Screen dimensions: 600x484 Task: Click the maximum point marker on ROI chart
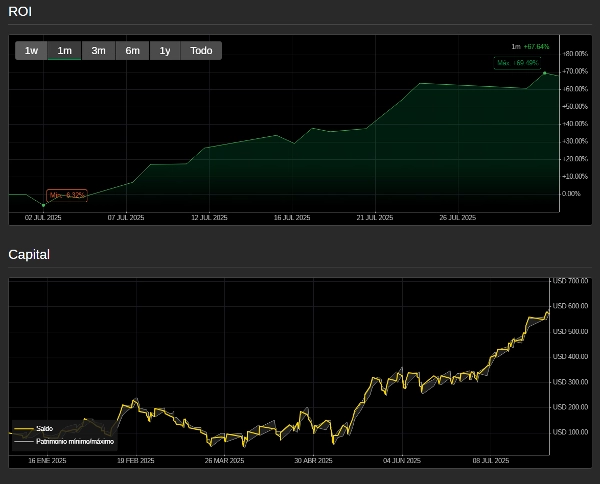click(544, 73)
